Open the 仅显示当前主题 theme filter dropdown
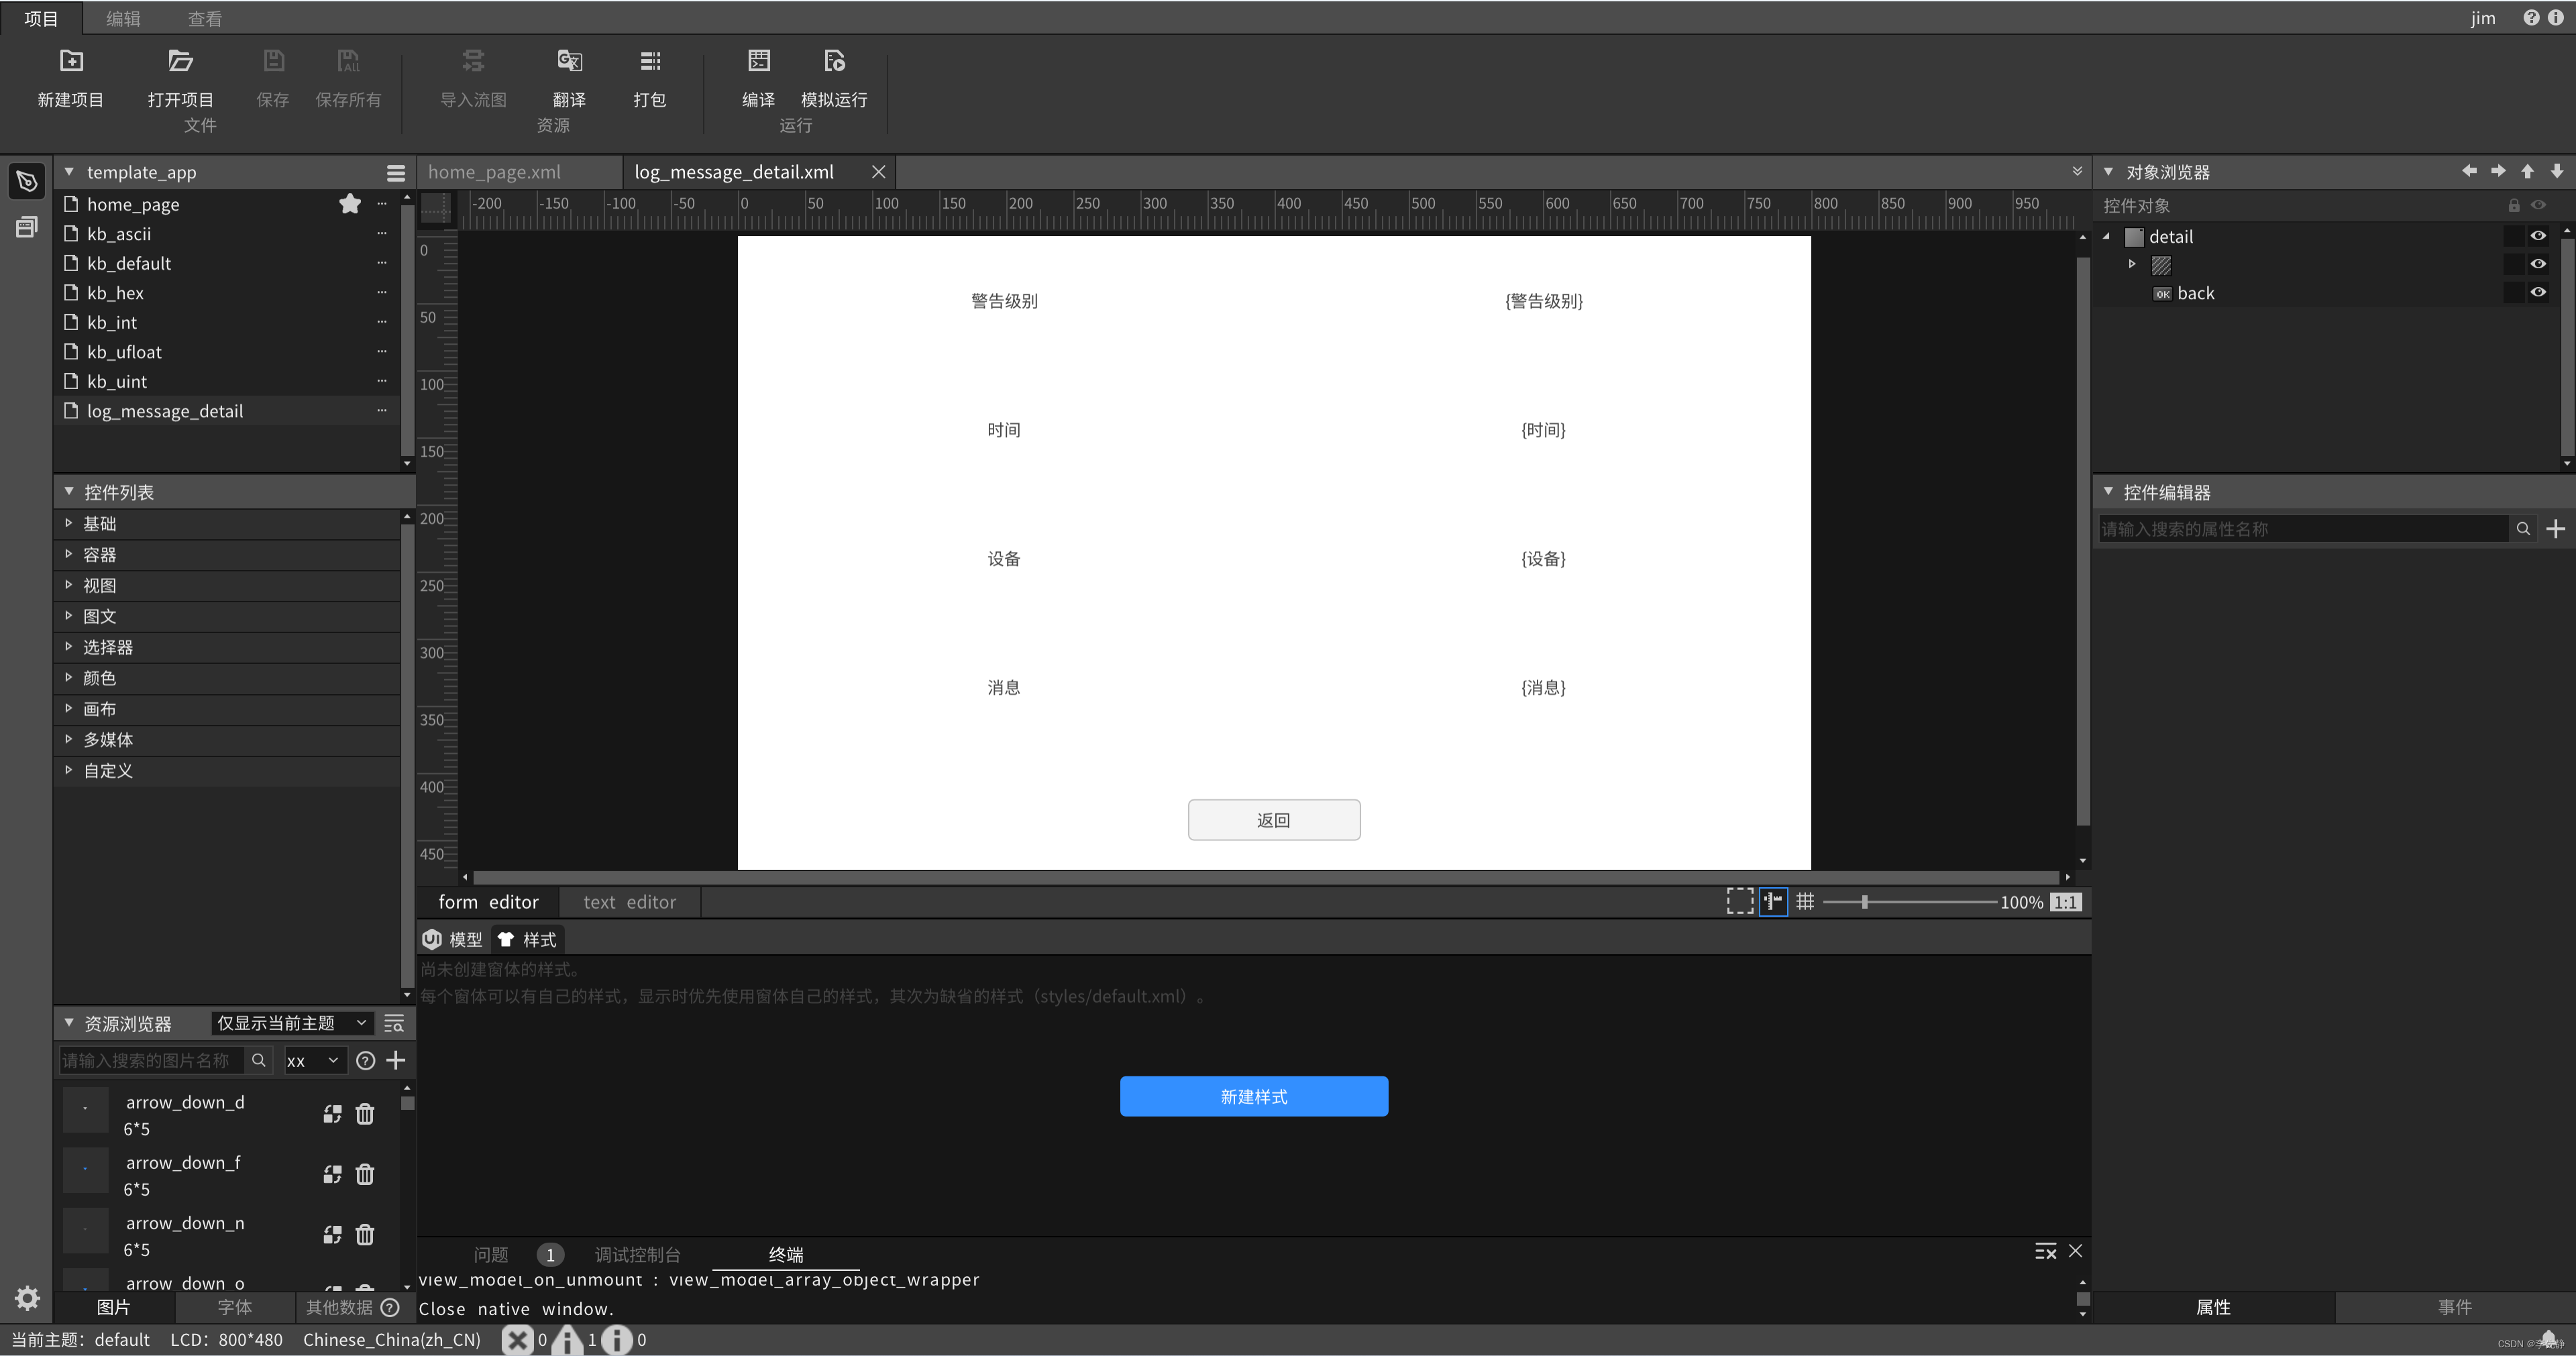 point(292,1023)
